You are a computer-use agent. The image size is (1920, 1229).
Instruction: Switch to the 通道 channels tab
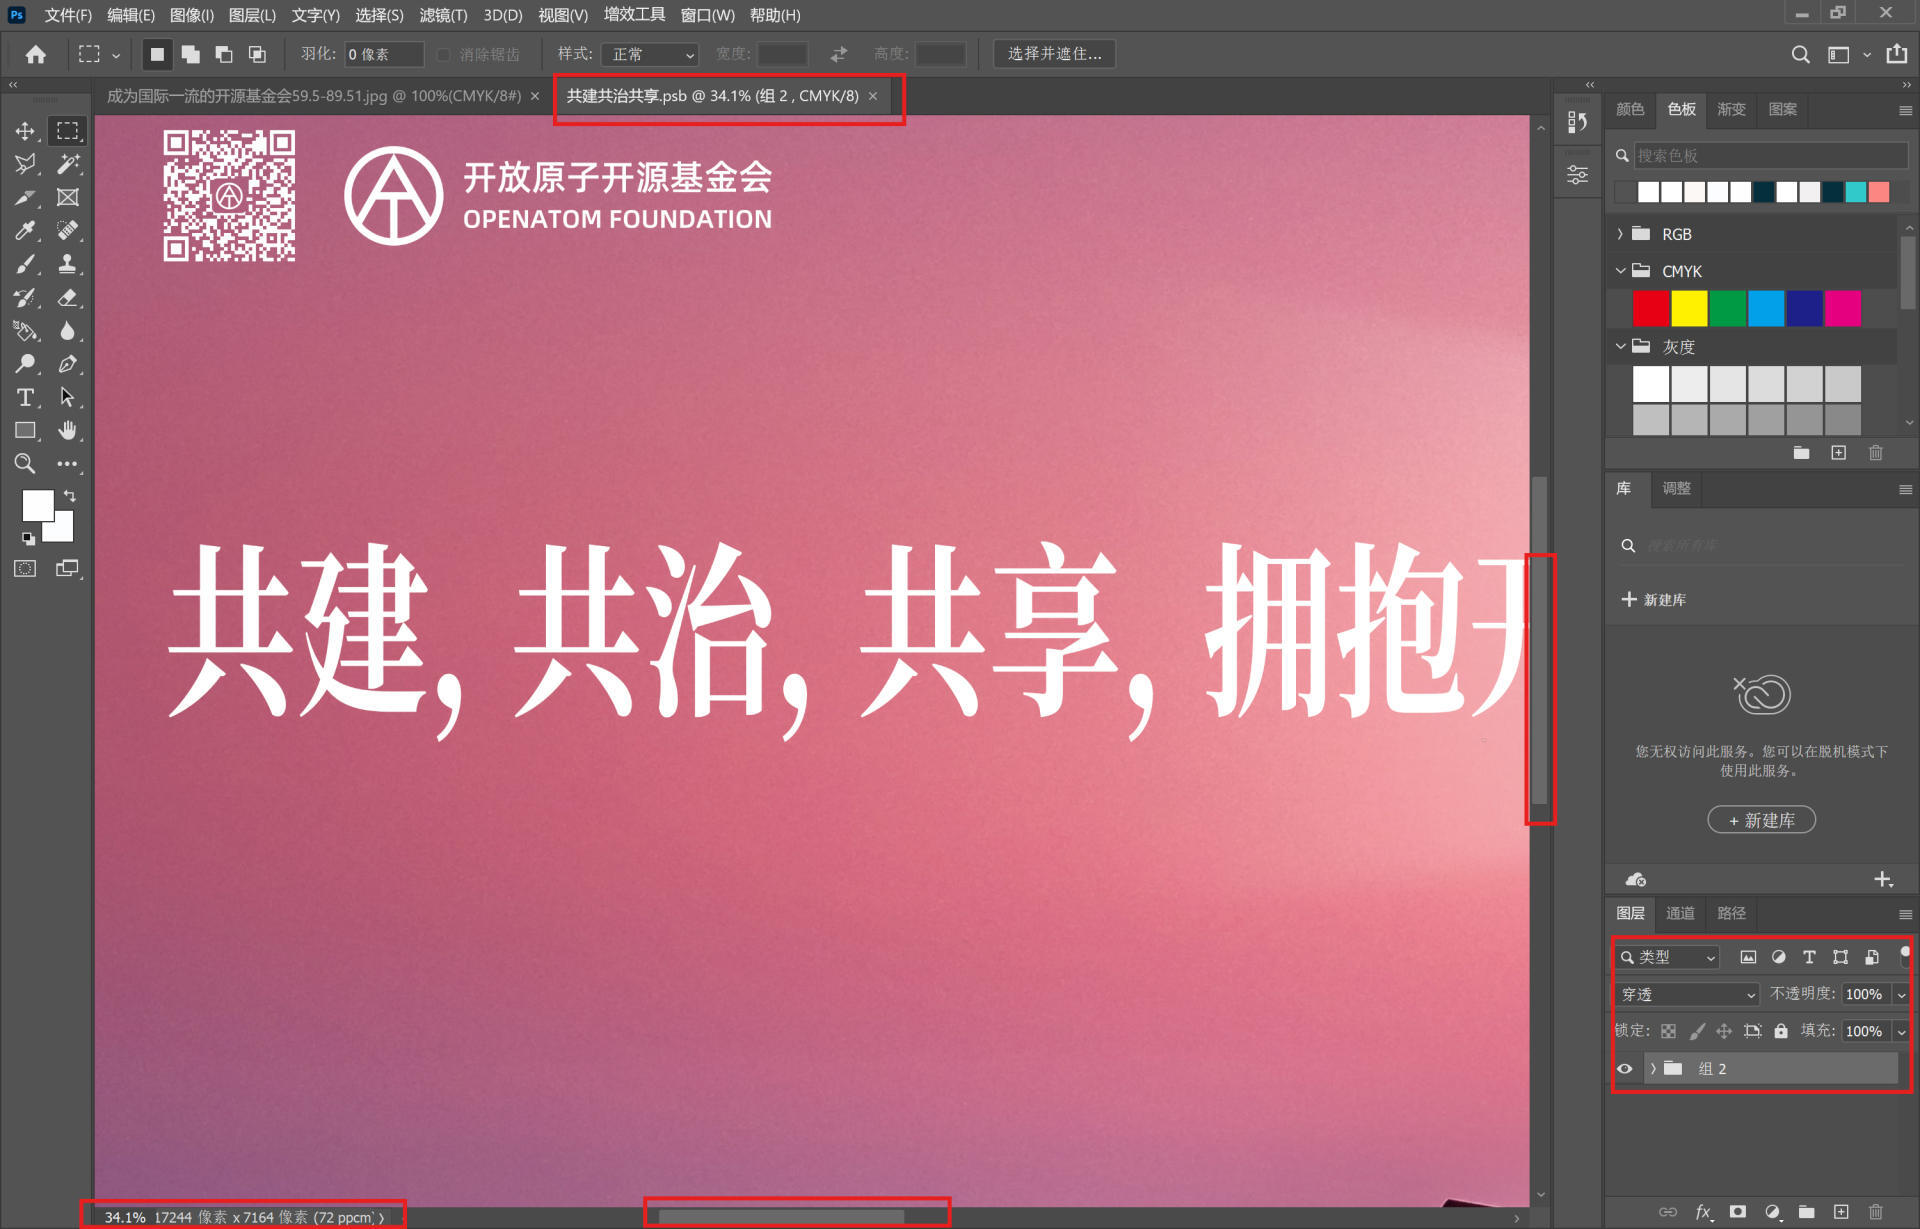[1679, 913]
